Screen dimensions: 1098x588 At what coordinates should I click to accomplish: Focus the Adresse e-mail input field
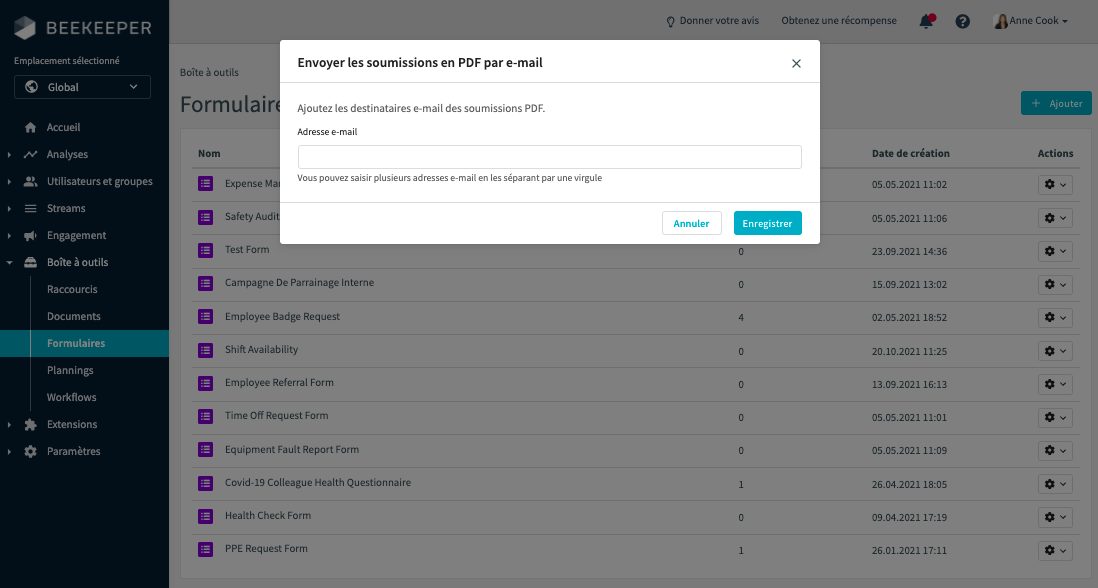[549, 157]
